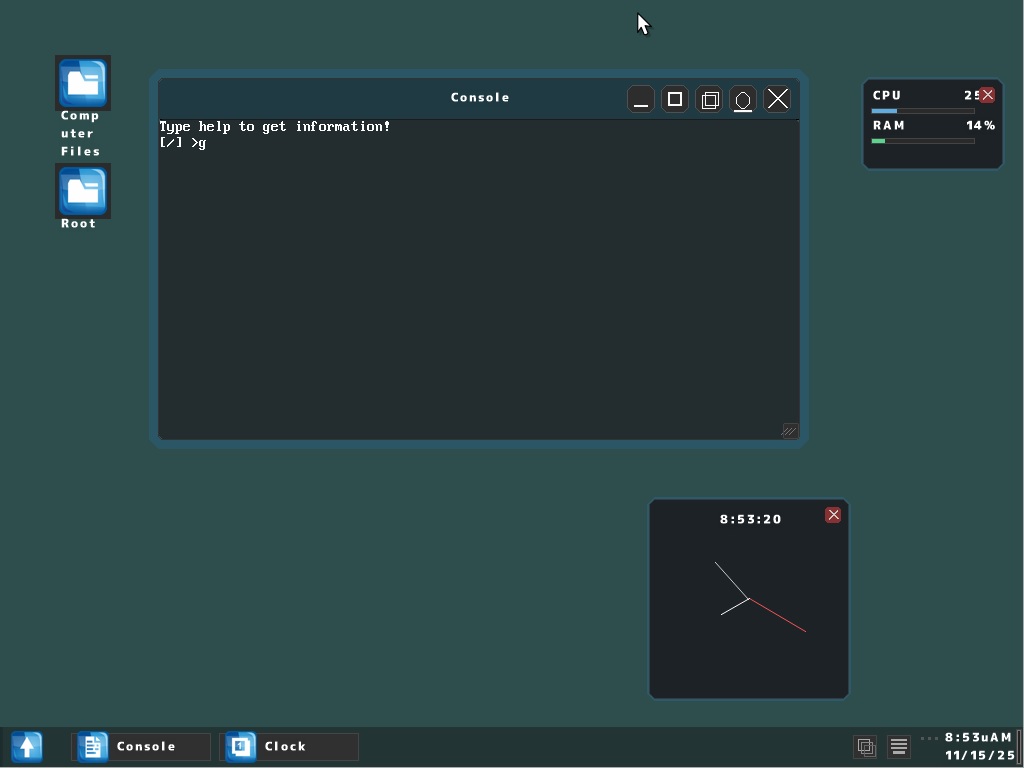The image size is (1024, 768).
Task: Click the start menu arrow icon
Action: pos(27,746)
